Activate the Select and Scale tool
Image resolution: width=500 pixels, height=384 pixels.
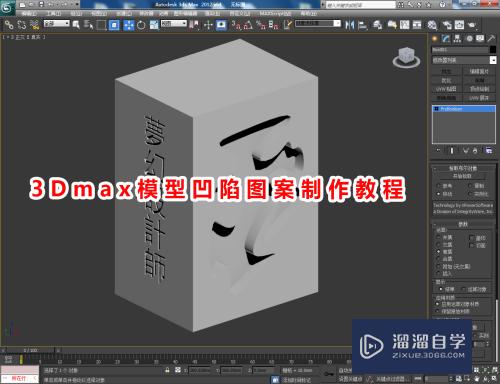pyautogui.click(x=154, y=25)
